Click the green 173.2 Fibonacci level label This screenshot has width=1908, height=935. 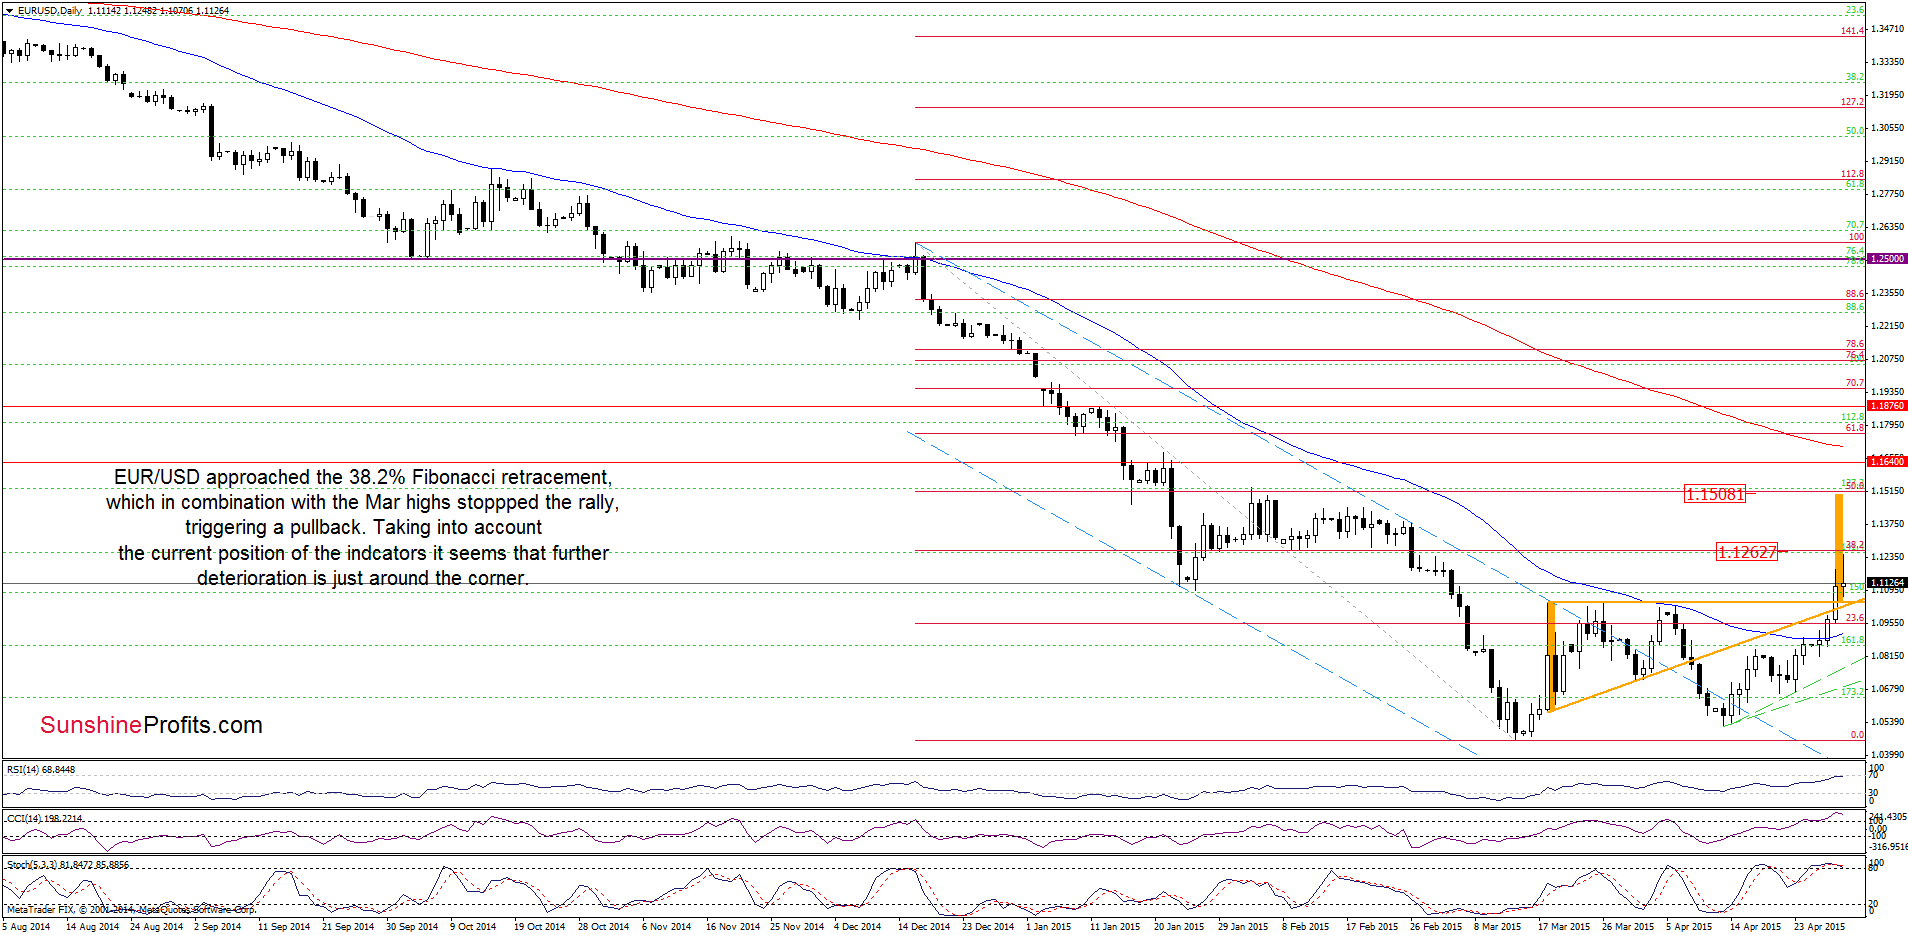(x=1853, y=692)
